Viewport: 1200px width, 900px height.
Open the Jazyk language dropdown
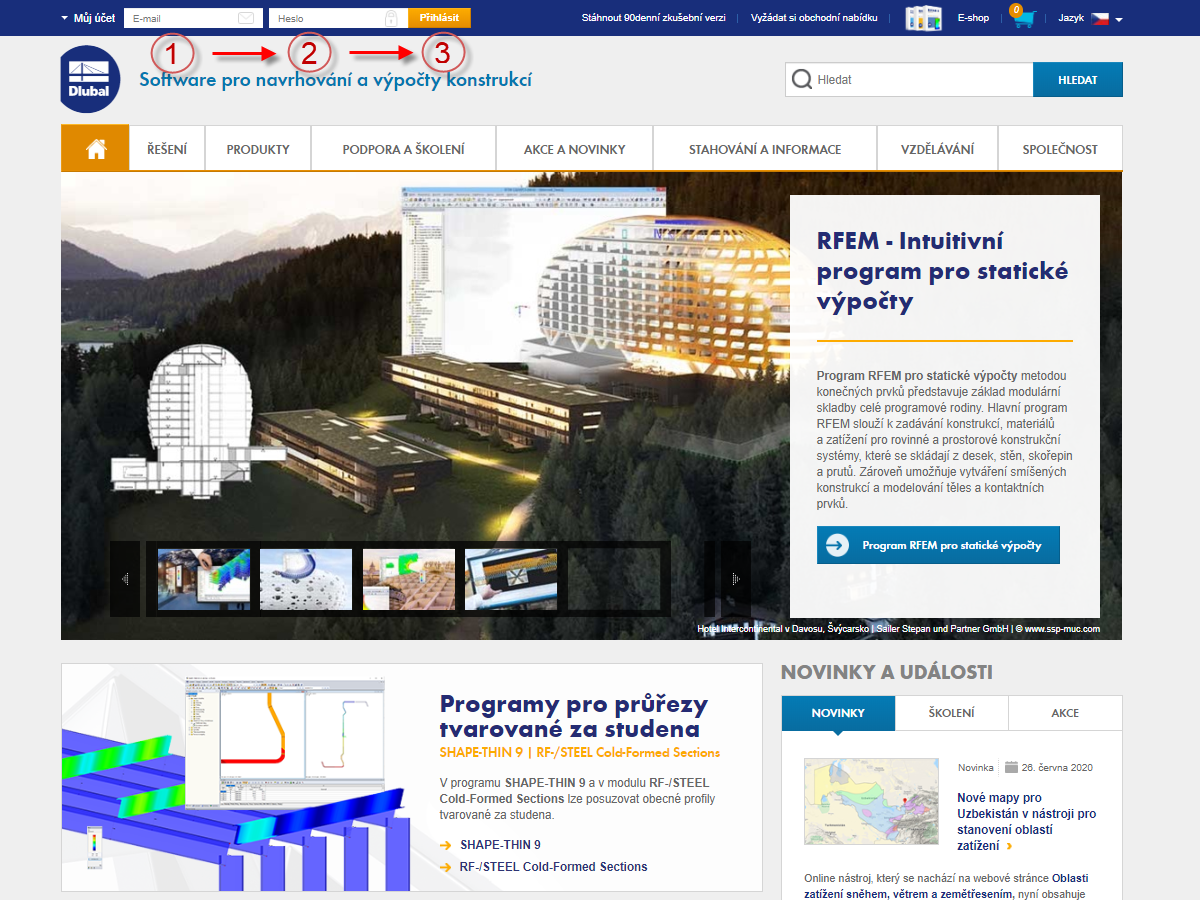point(1090,18)
